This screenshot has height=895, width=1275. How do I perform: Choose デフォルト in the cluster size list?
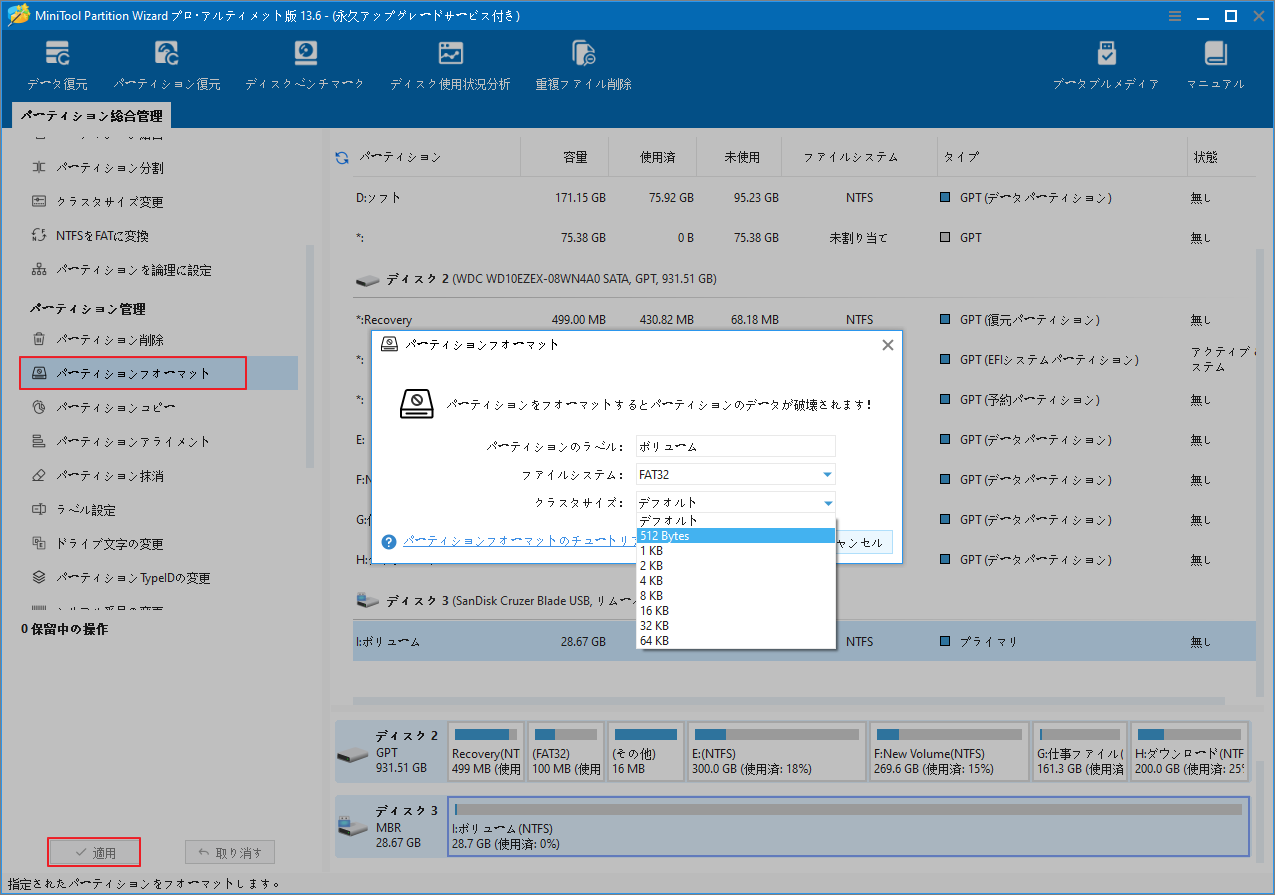[736, 521]
